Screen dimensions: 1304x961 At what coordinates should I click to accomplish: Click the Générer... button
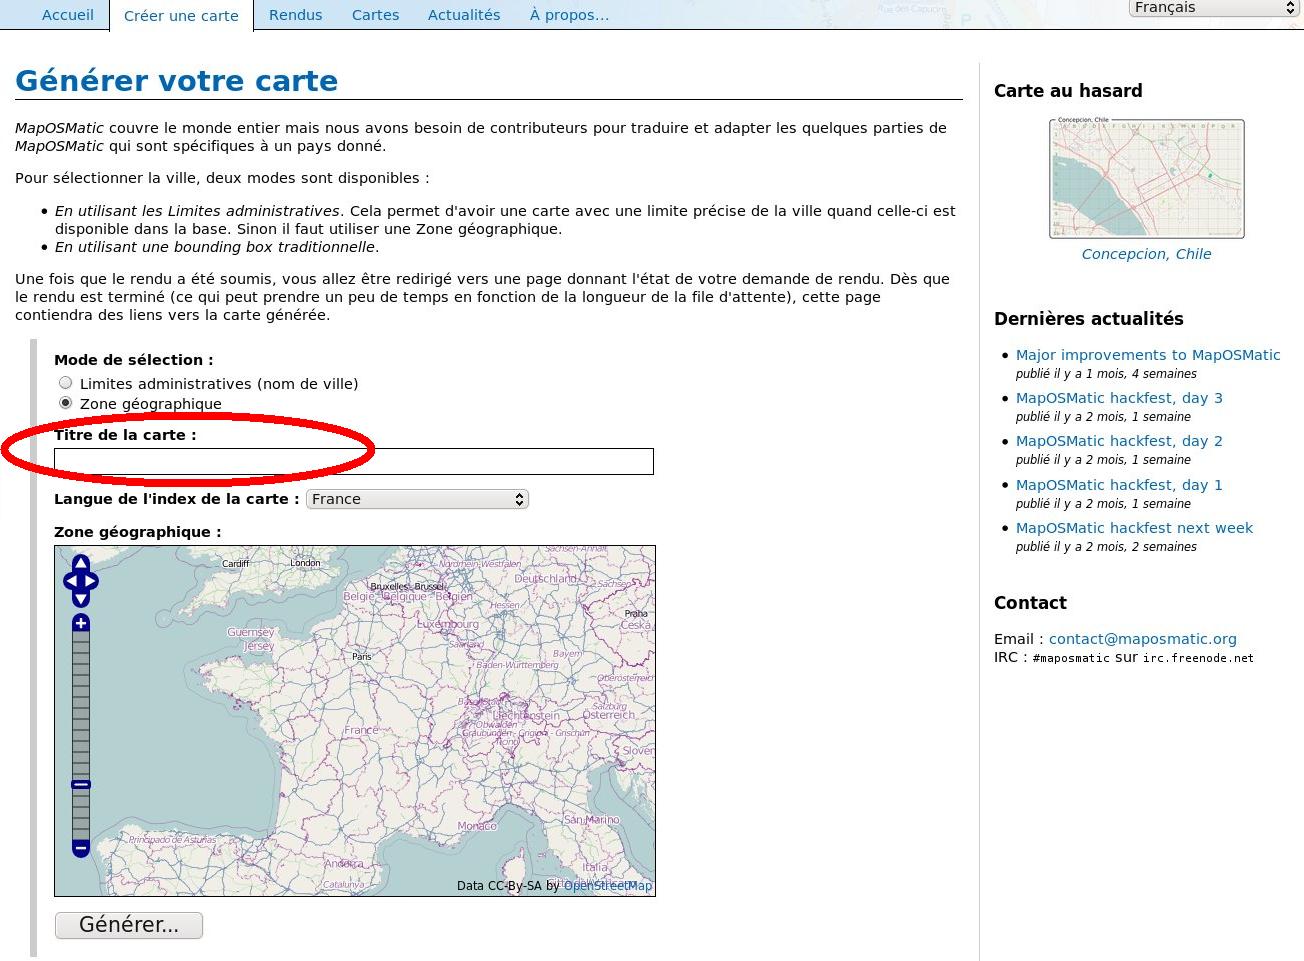(x=129, y=925)
